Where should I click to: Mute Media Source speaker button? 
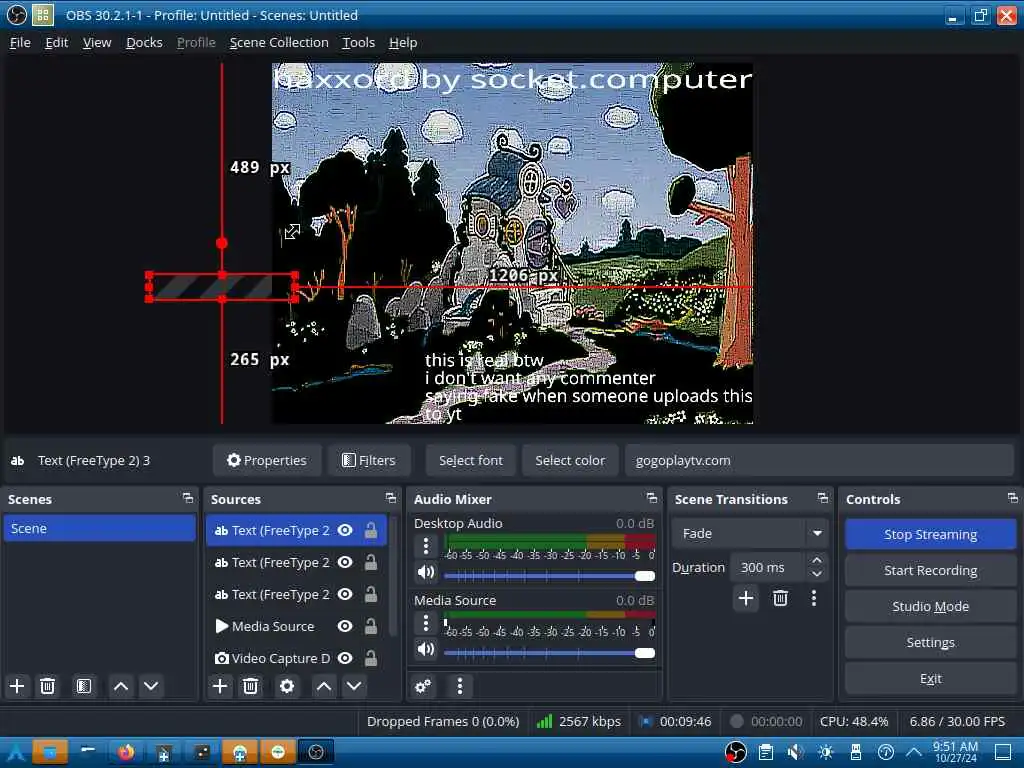tap(426, 649)
